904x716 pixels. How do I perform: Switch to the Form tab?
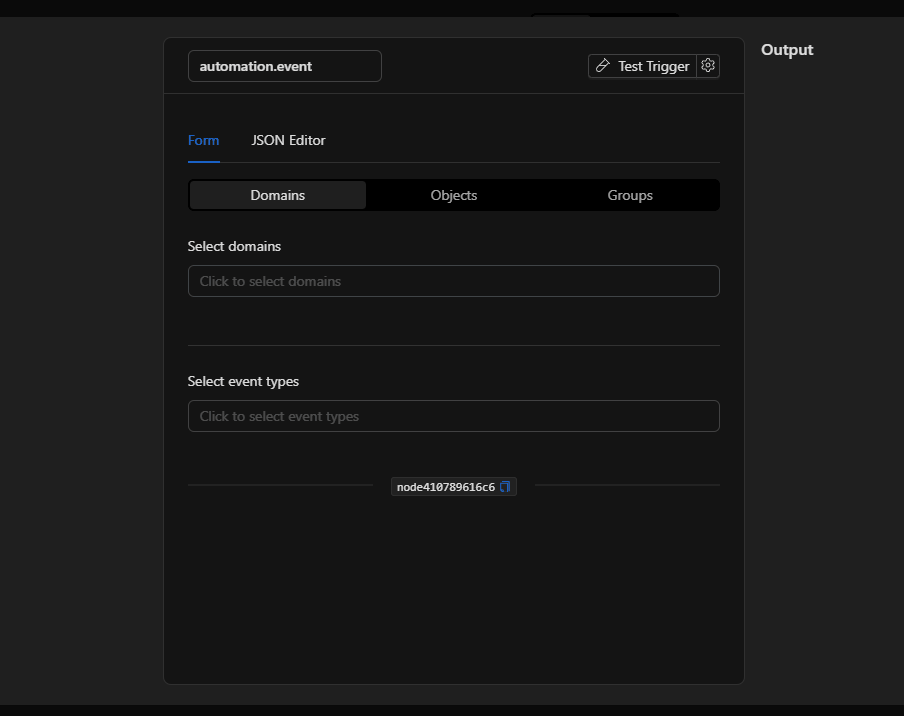(203, 140)
